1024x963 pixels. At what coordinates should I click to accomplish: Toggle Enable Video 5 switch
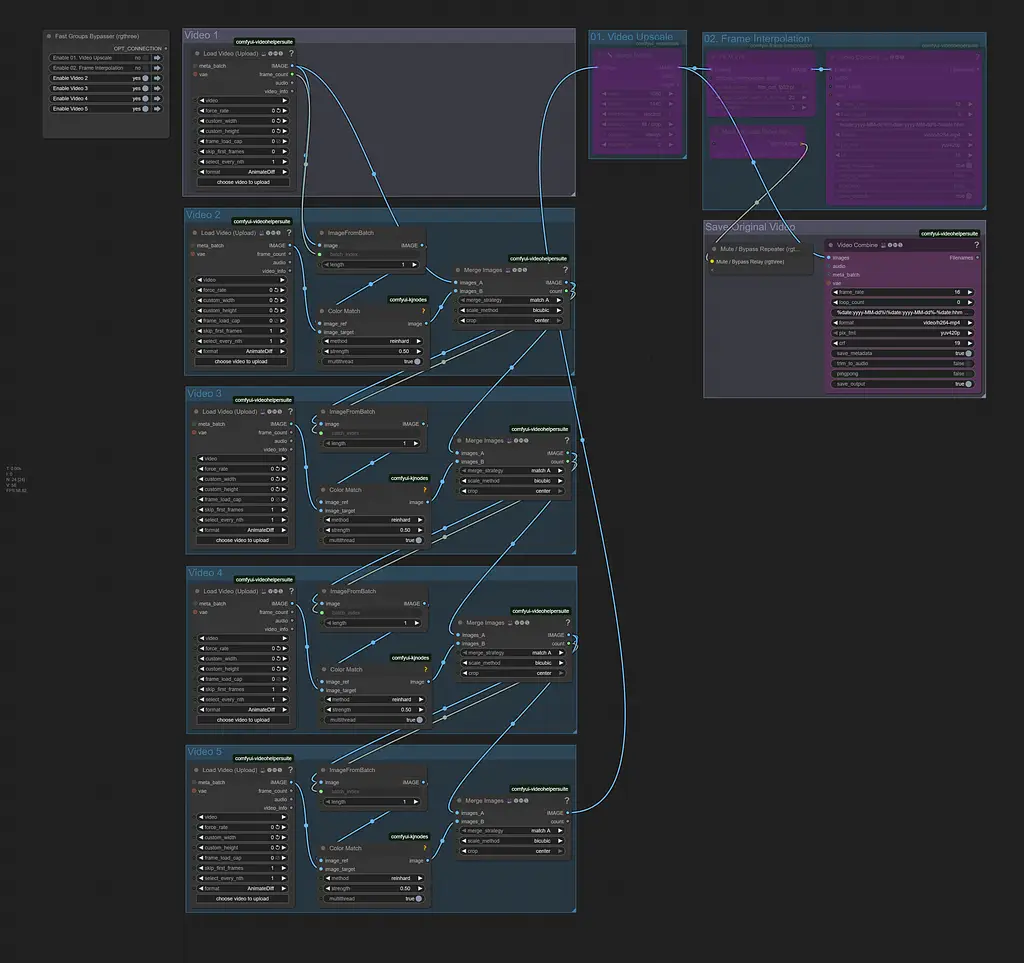(x=146, y=109)
